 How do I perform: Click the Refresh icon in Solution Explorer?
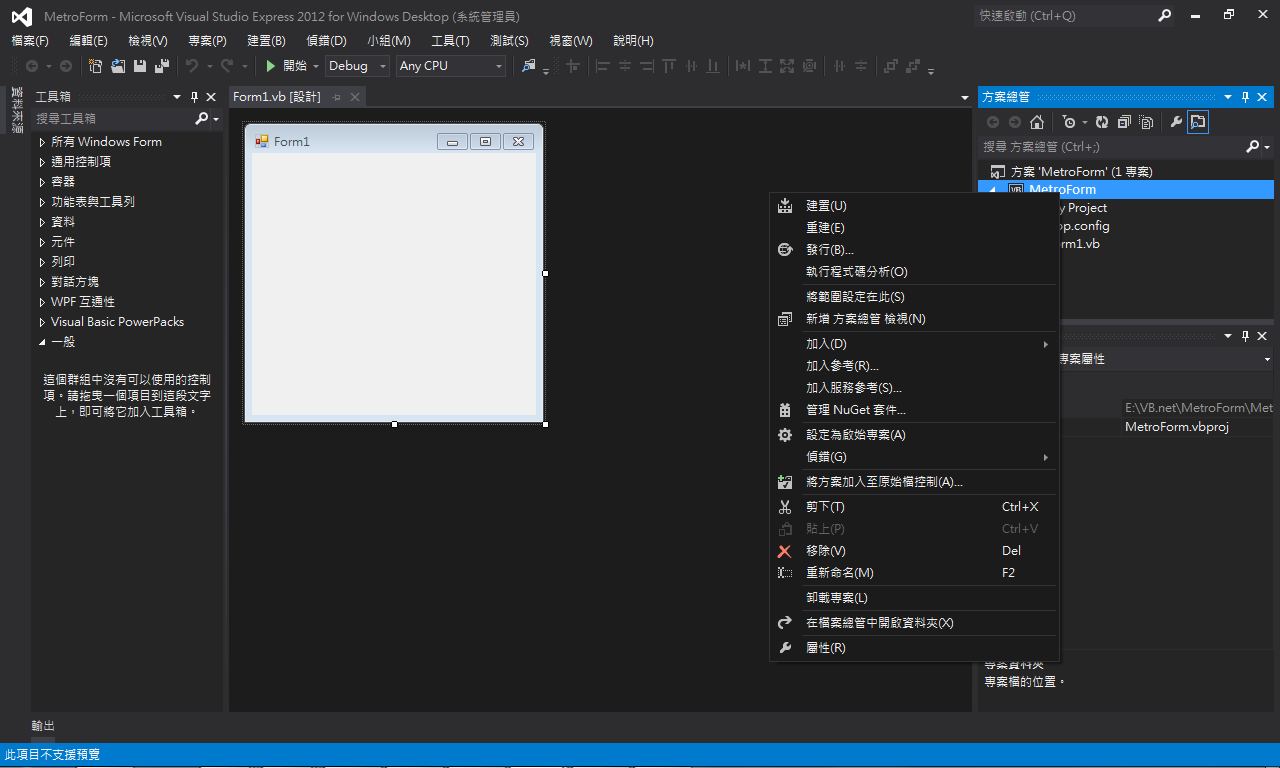click(1102, 122)
